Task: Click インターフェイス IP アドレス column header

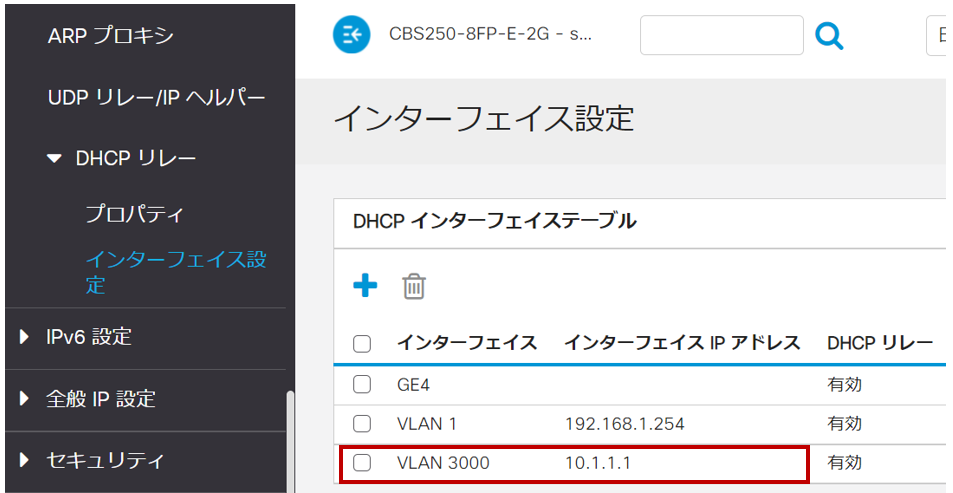Action: (x=682, y=343)
